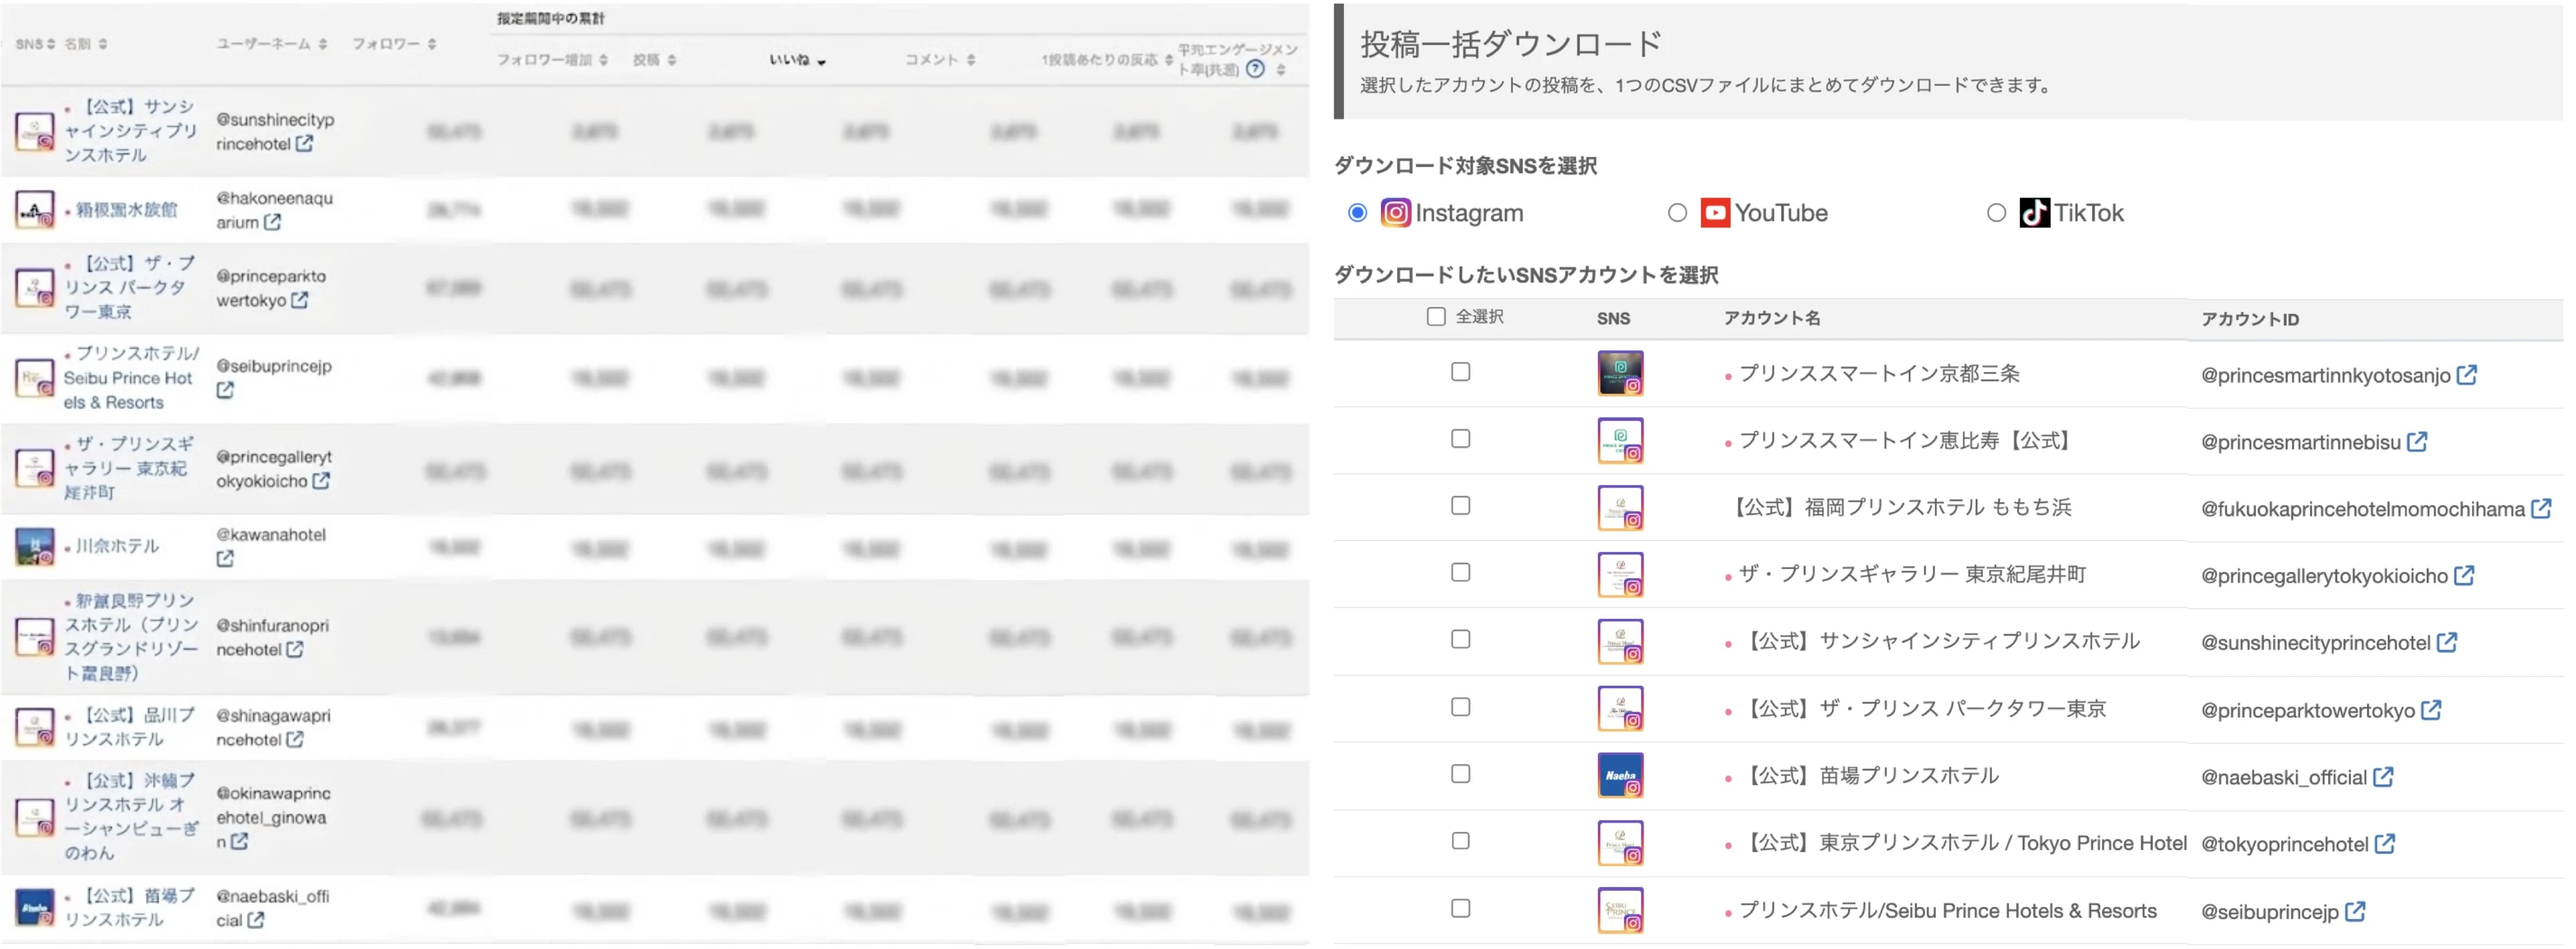Open 新富良野プリンスホテル account name link
The height and width of the screenshot is (949, 2576).
(x=131, y=637)
